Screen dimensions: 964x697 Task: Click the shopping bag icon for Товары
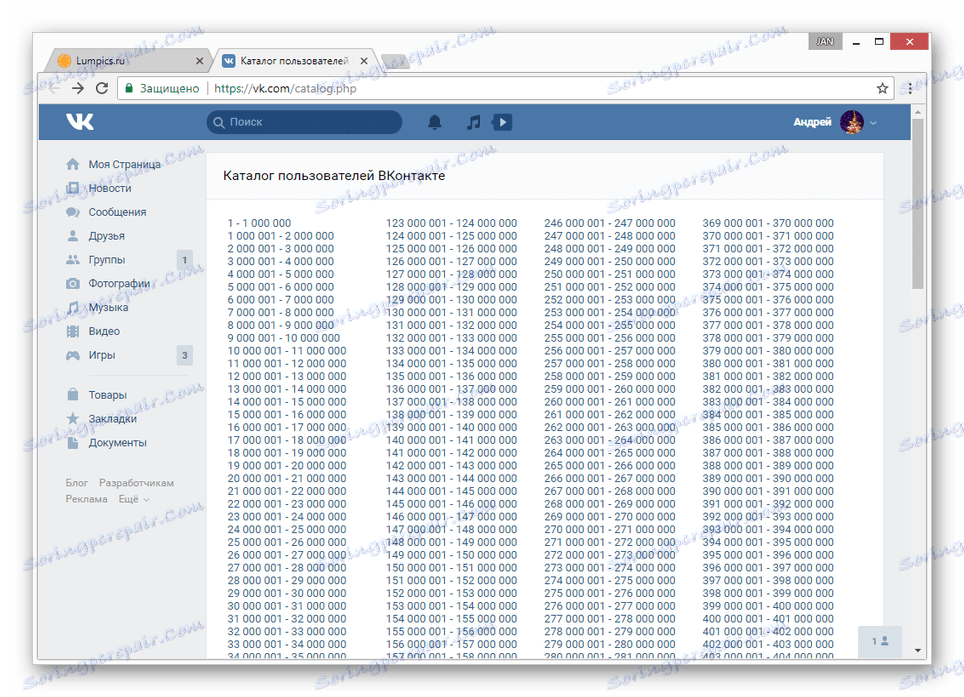click(x=73, y=395)
